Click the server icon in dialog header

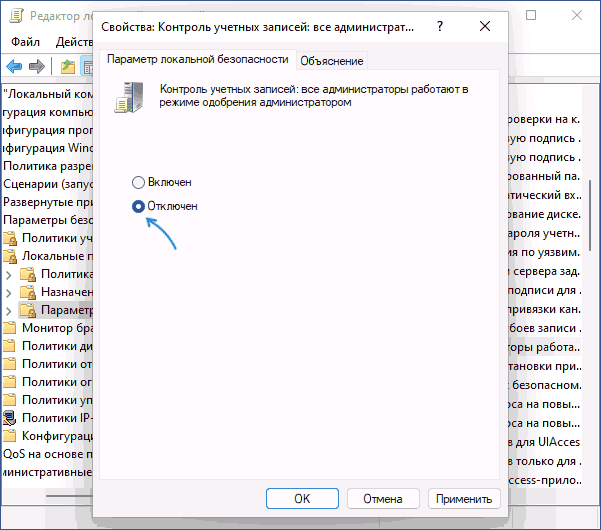pyautogui.click(x=129, y=97)
